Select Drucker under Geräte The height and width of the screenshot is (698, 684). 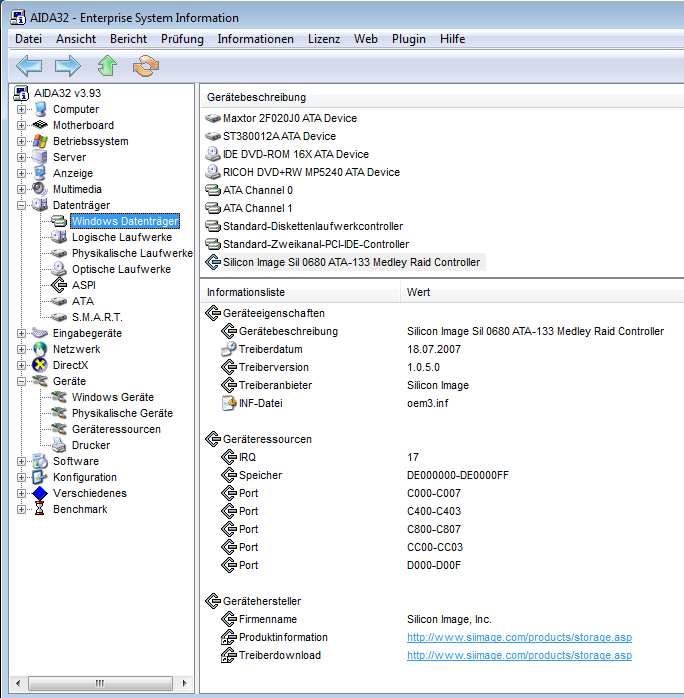coord(91,445)
